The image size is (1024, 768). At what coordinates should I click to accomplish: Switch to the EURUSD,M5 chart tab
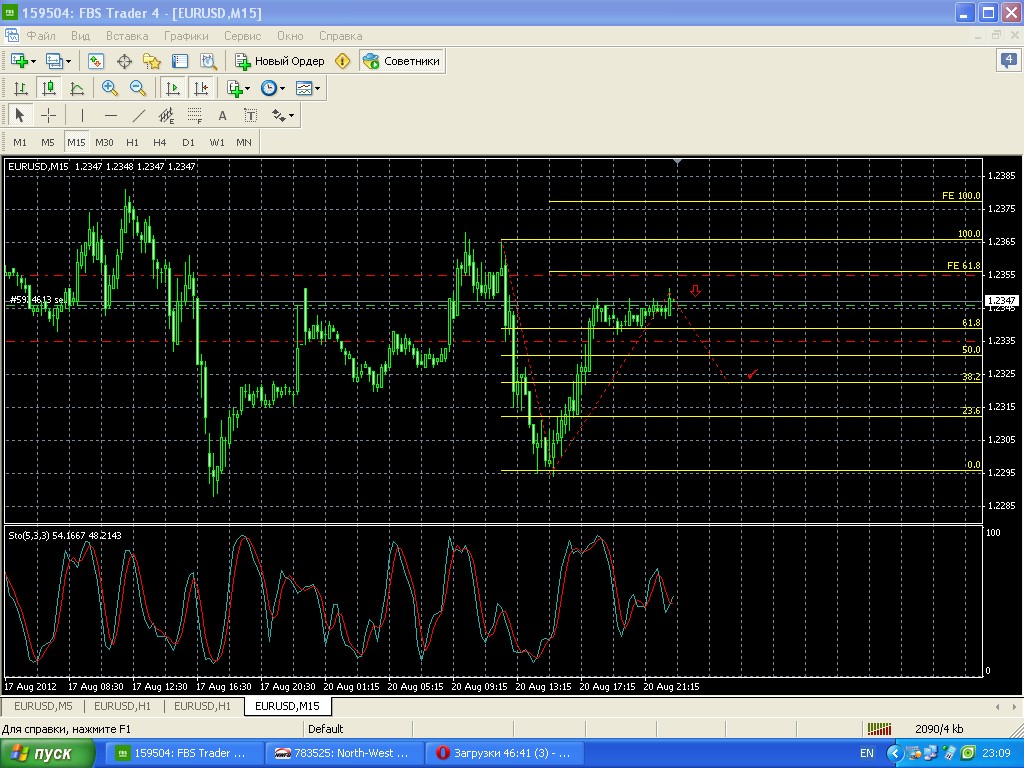41,706
